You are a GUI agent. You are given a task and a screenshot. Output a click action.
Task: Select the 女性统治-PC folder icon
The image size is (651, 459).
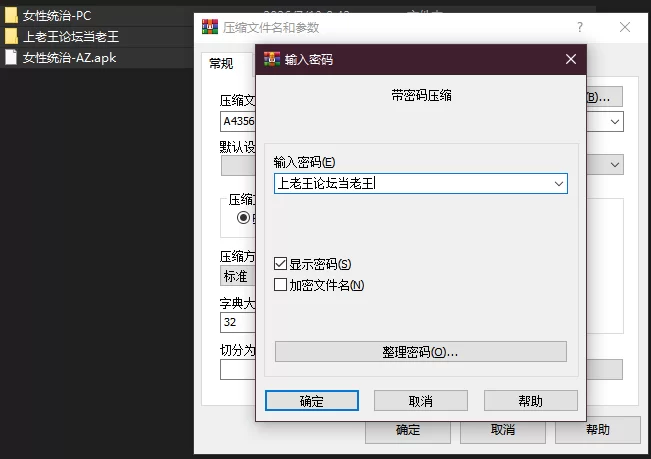(x=11, y=15)
